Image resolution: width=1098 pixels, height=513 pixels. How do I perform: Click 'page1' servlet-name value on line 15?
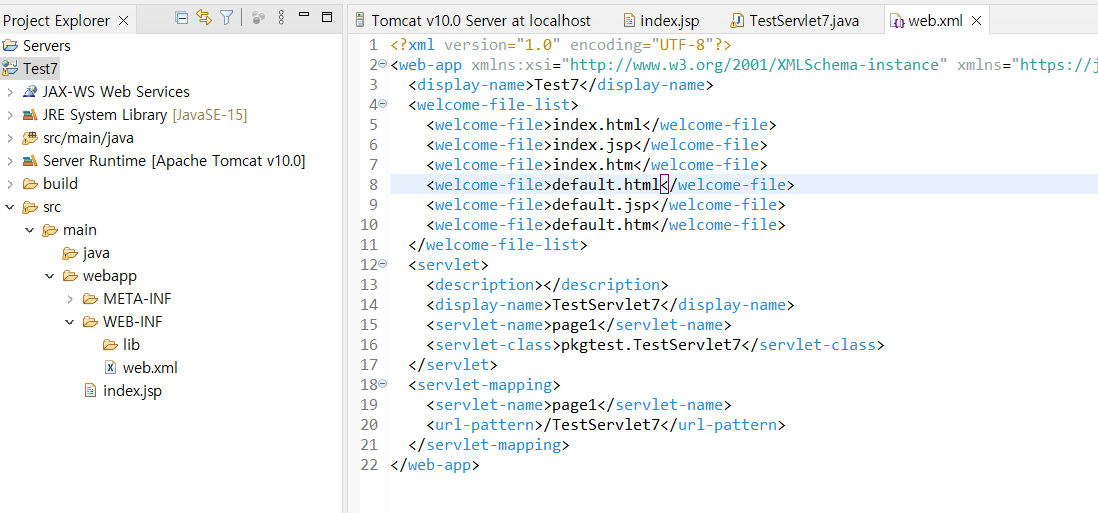click(x=576, y=325)
